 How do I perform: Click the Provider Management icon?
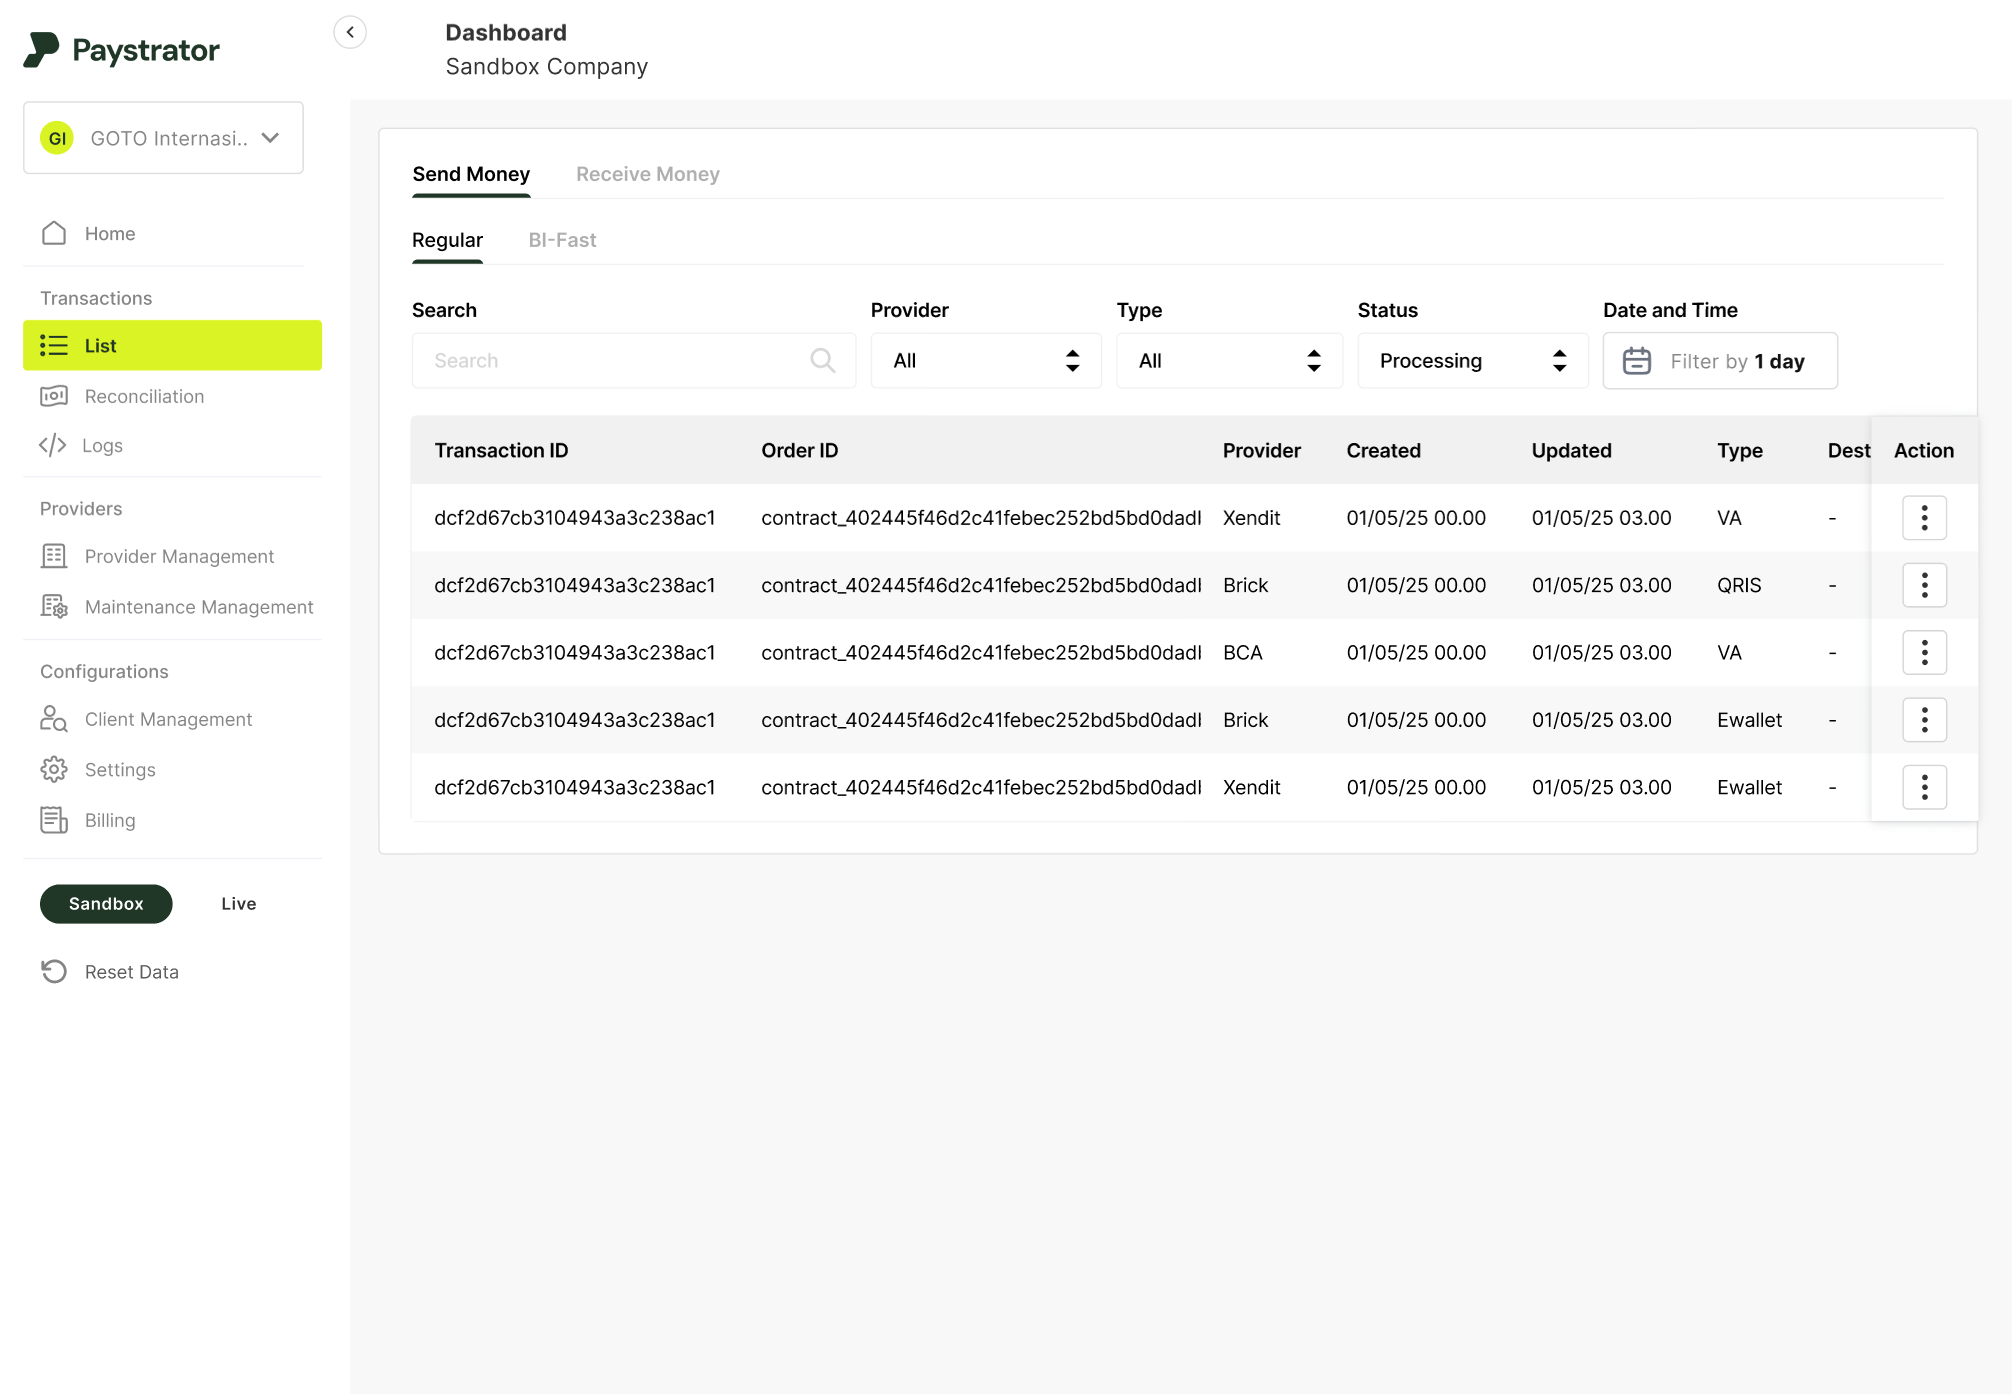[x=54, y=556]
